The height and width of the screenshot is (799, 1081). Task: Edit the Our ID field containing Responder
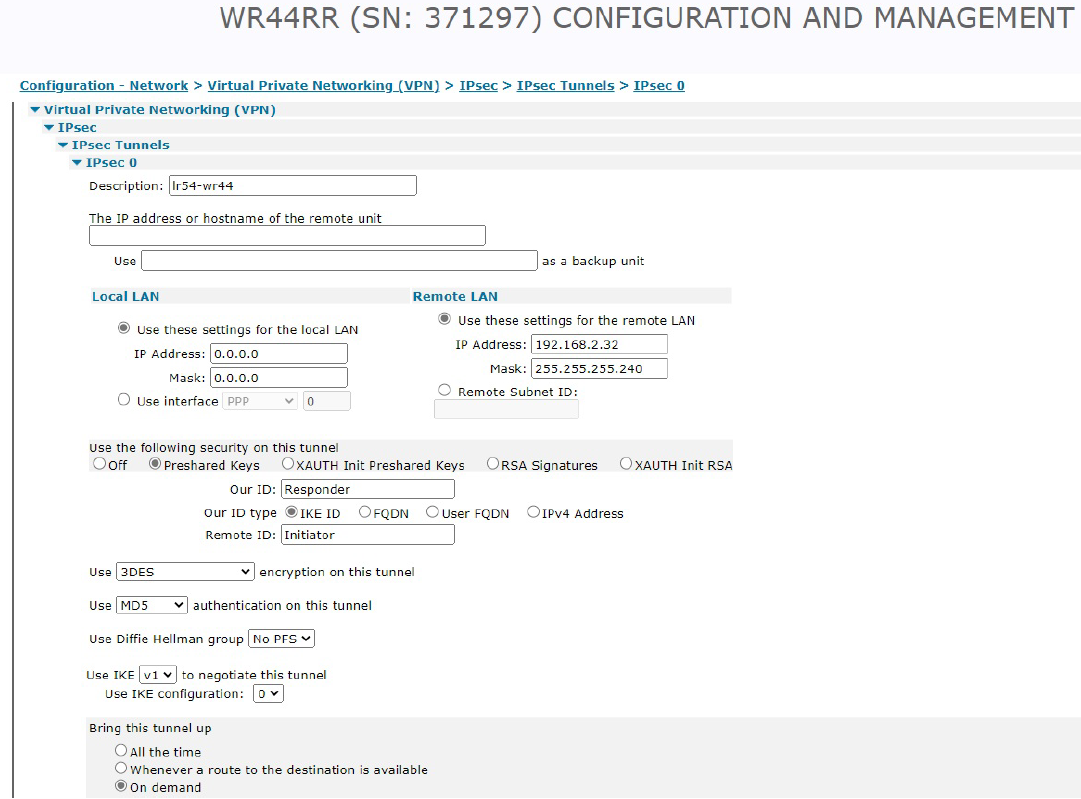tap(367, 489)
